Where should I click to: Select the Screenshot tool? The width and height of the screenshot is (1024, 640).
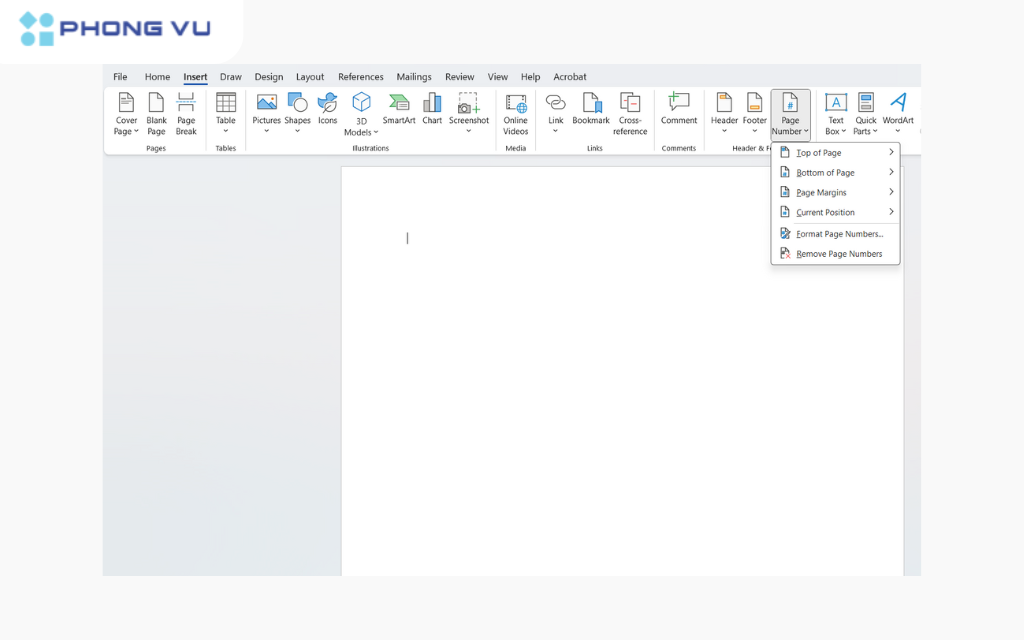[x=468, y=110]
